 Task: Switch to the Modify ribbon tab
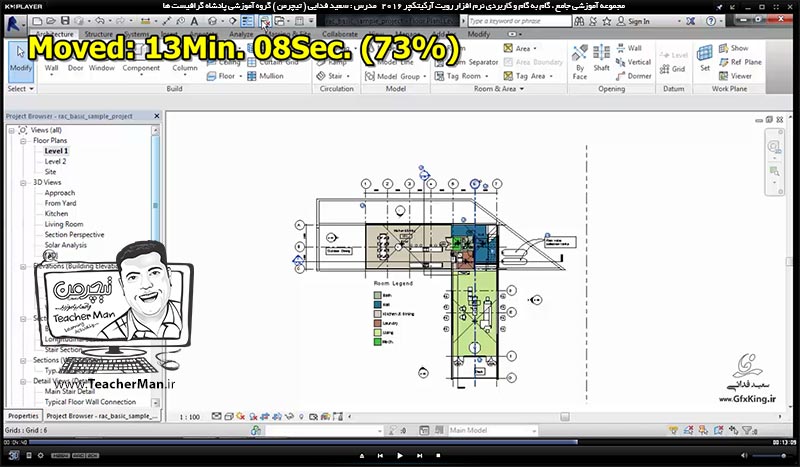point(479,34)
